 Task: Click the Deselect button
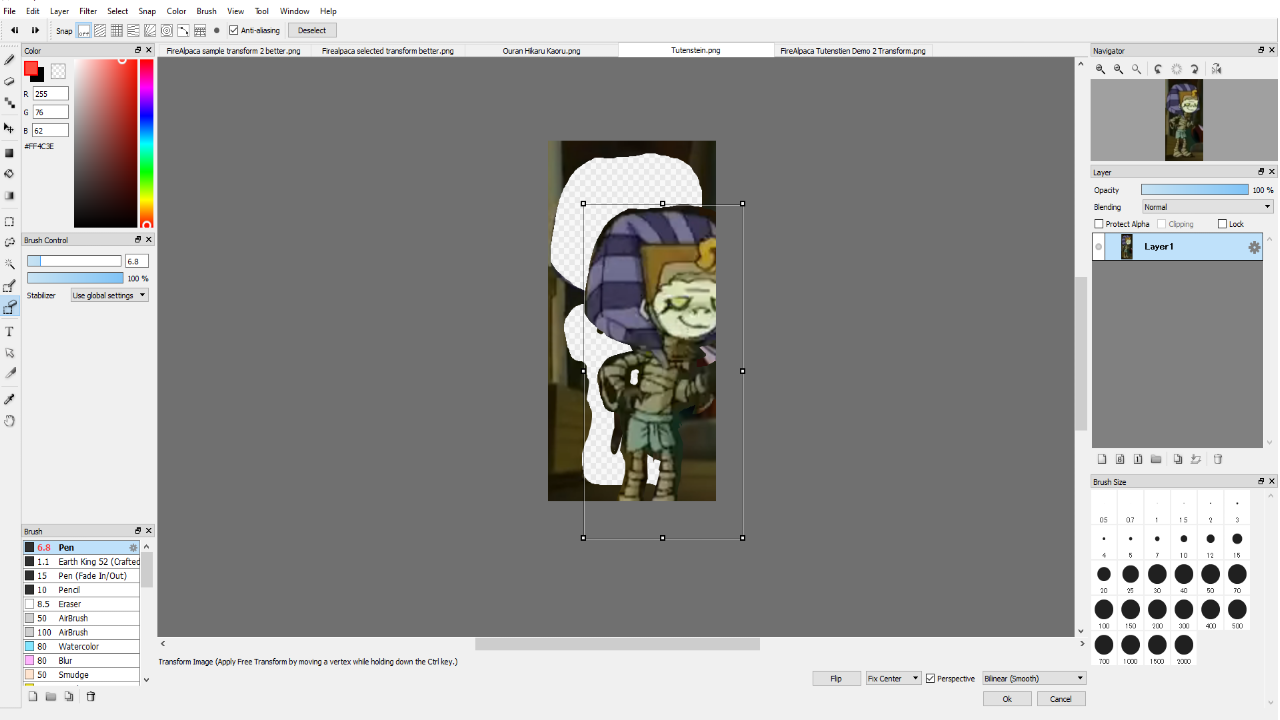[312, 30]
